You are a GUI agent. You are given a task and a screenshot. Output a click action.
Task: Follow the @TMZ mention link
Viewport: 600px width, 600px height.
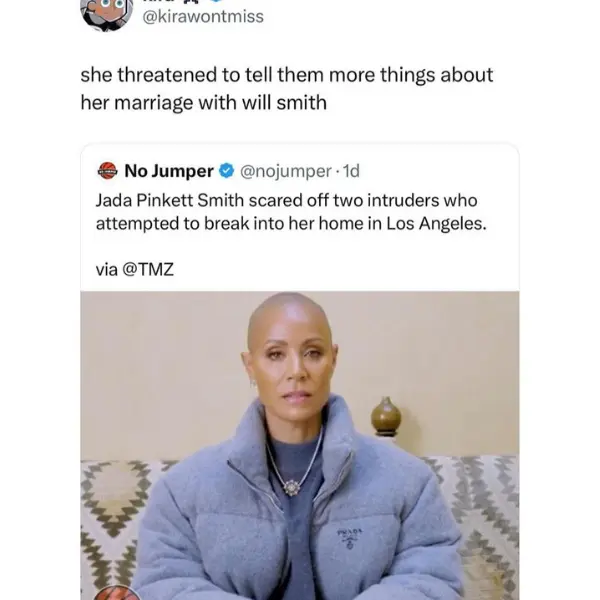pyautogui.click(x=148, y=269)
